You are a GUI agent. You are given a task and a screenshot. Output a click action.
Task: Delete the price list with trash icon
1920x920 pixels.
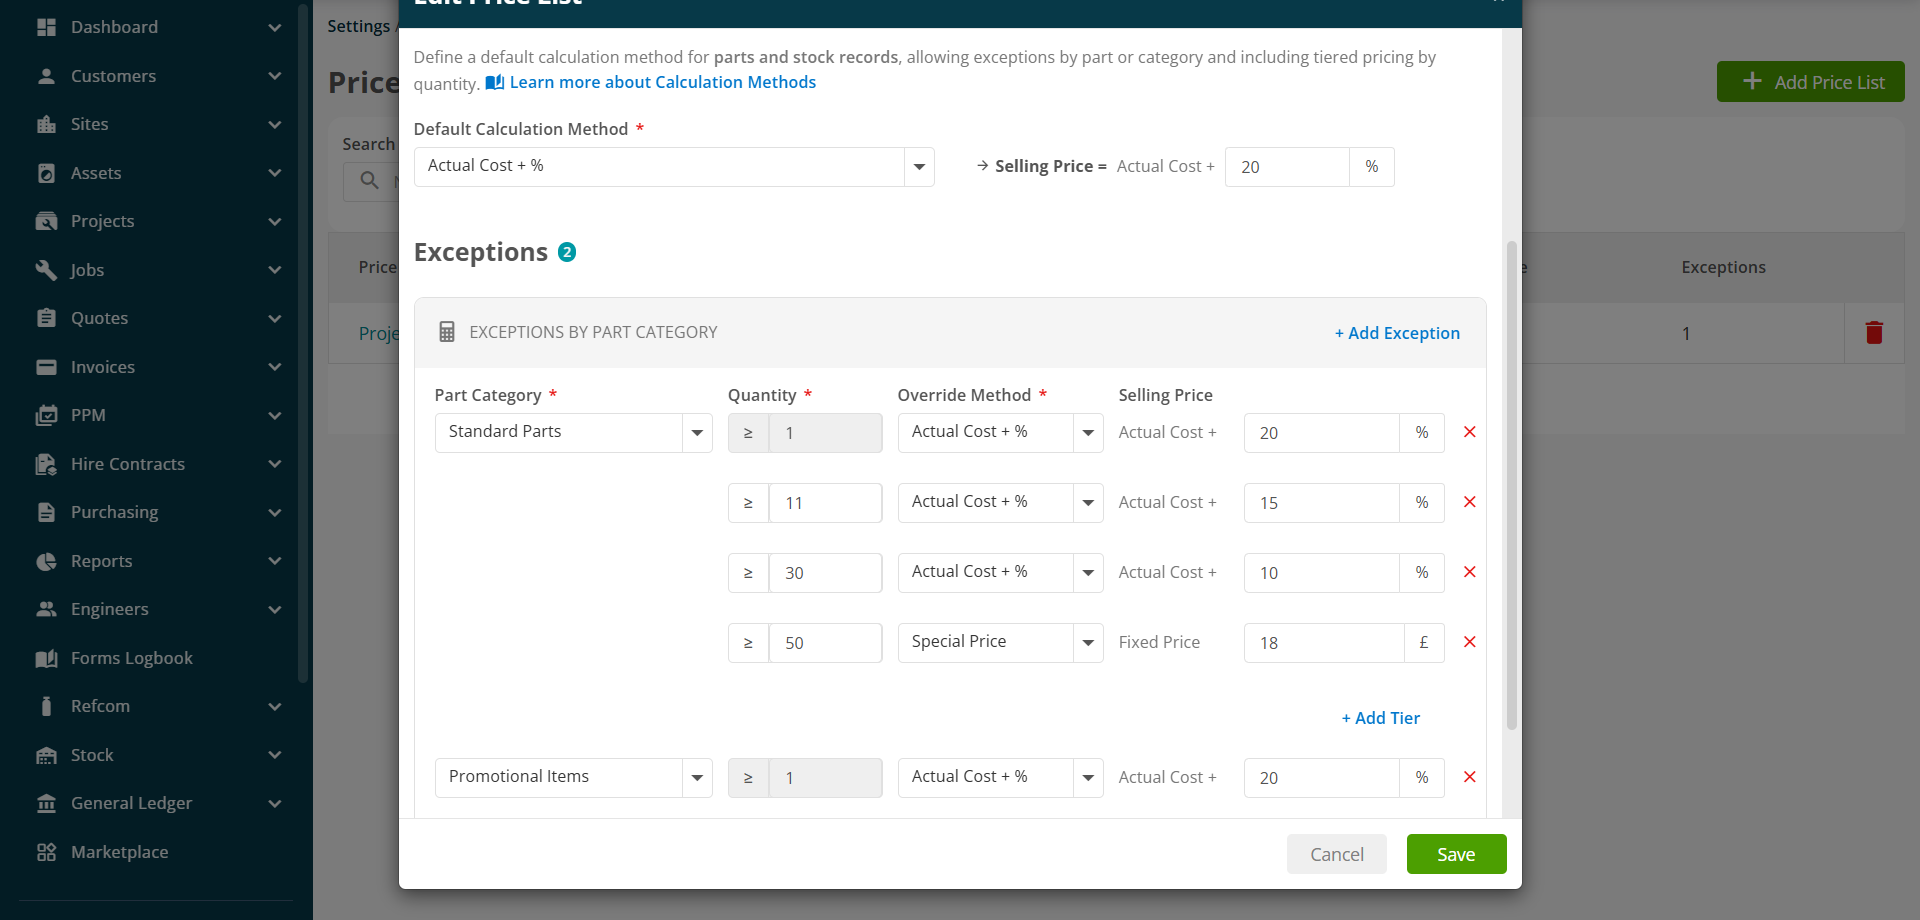click(x=1874, y=333)
